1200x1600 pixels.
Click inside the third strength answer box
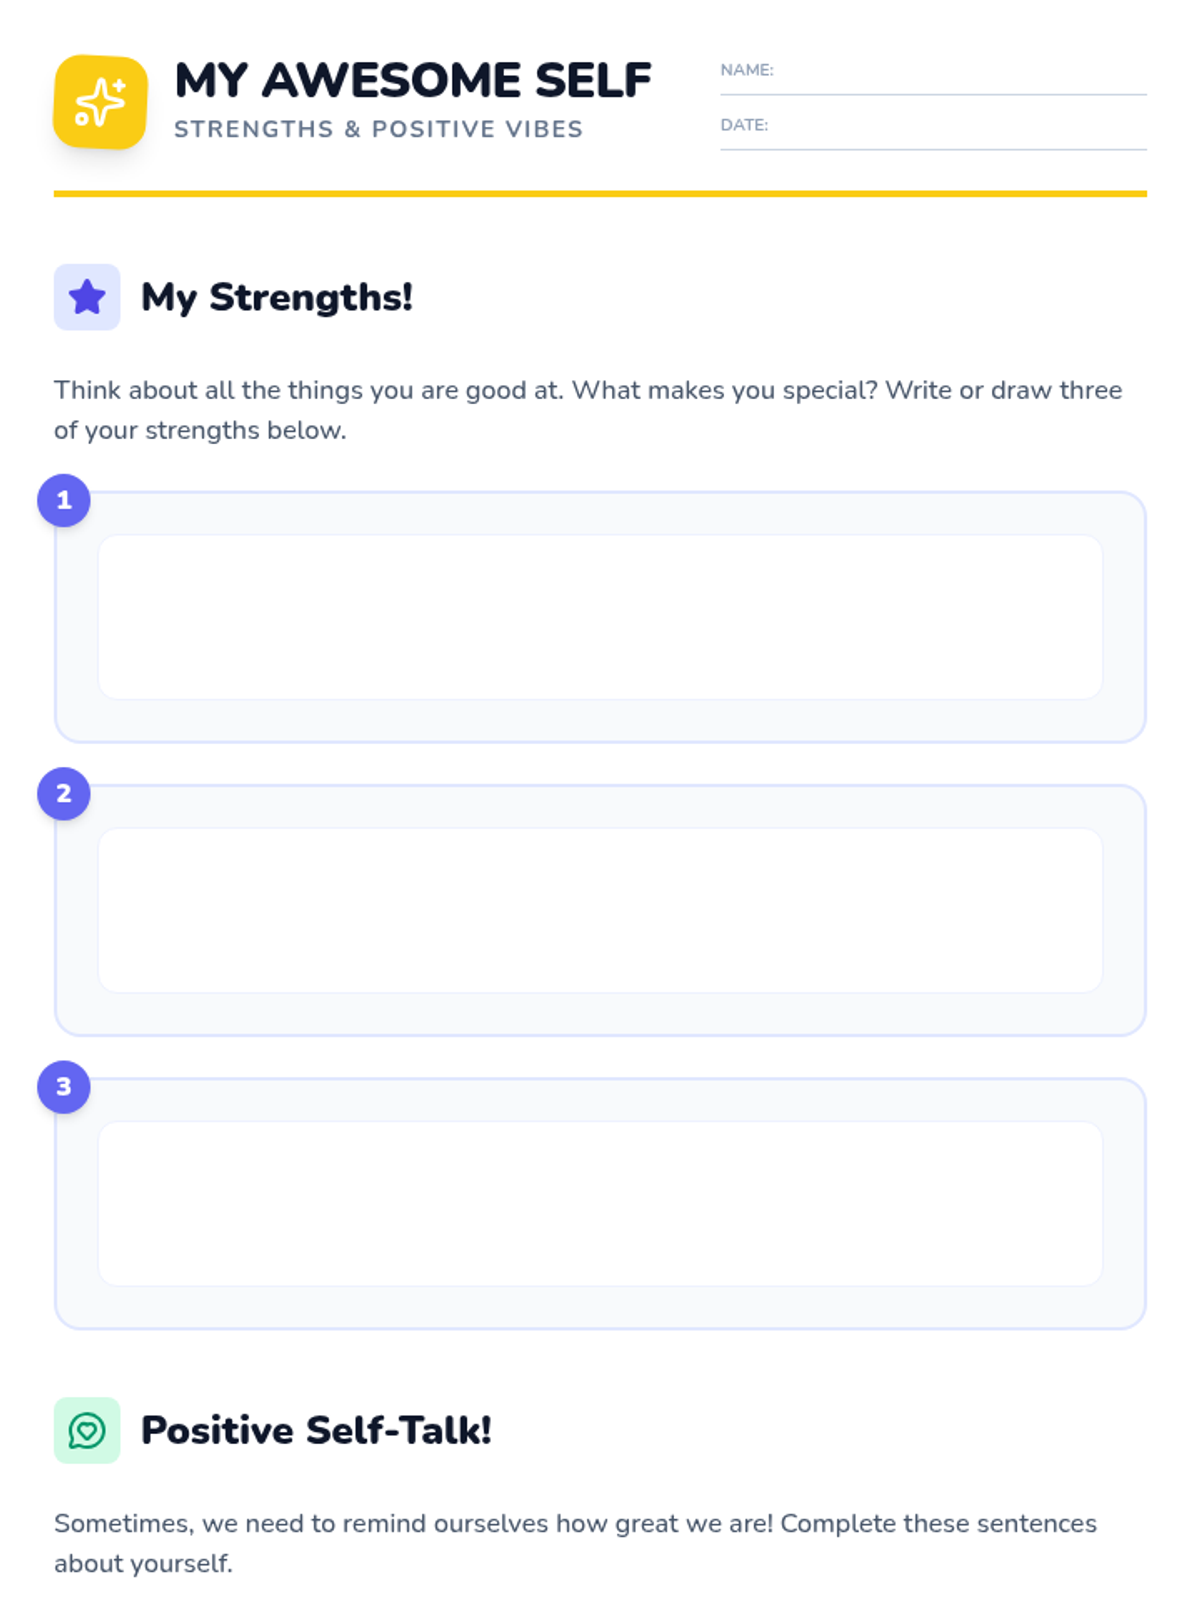click(600, 1203)
